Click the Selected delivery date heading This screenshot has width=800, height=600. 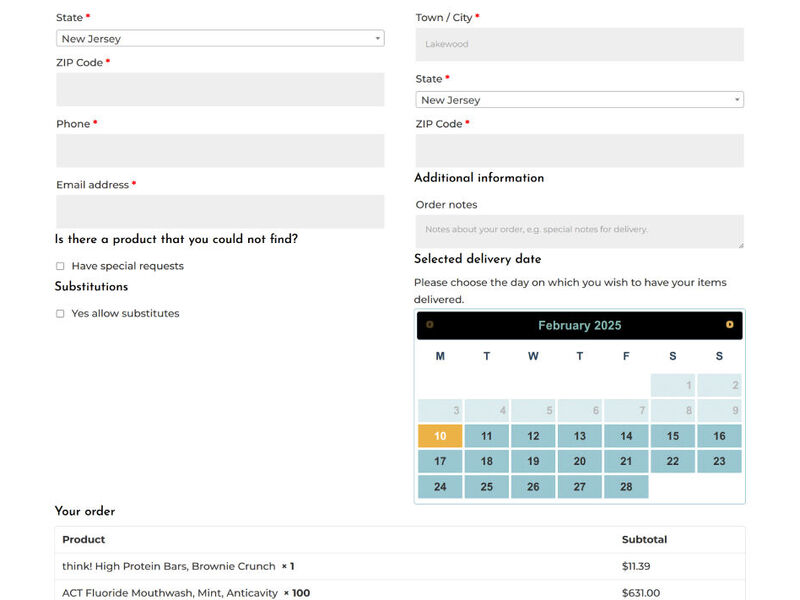pos(478,259)
